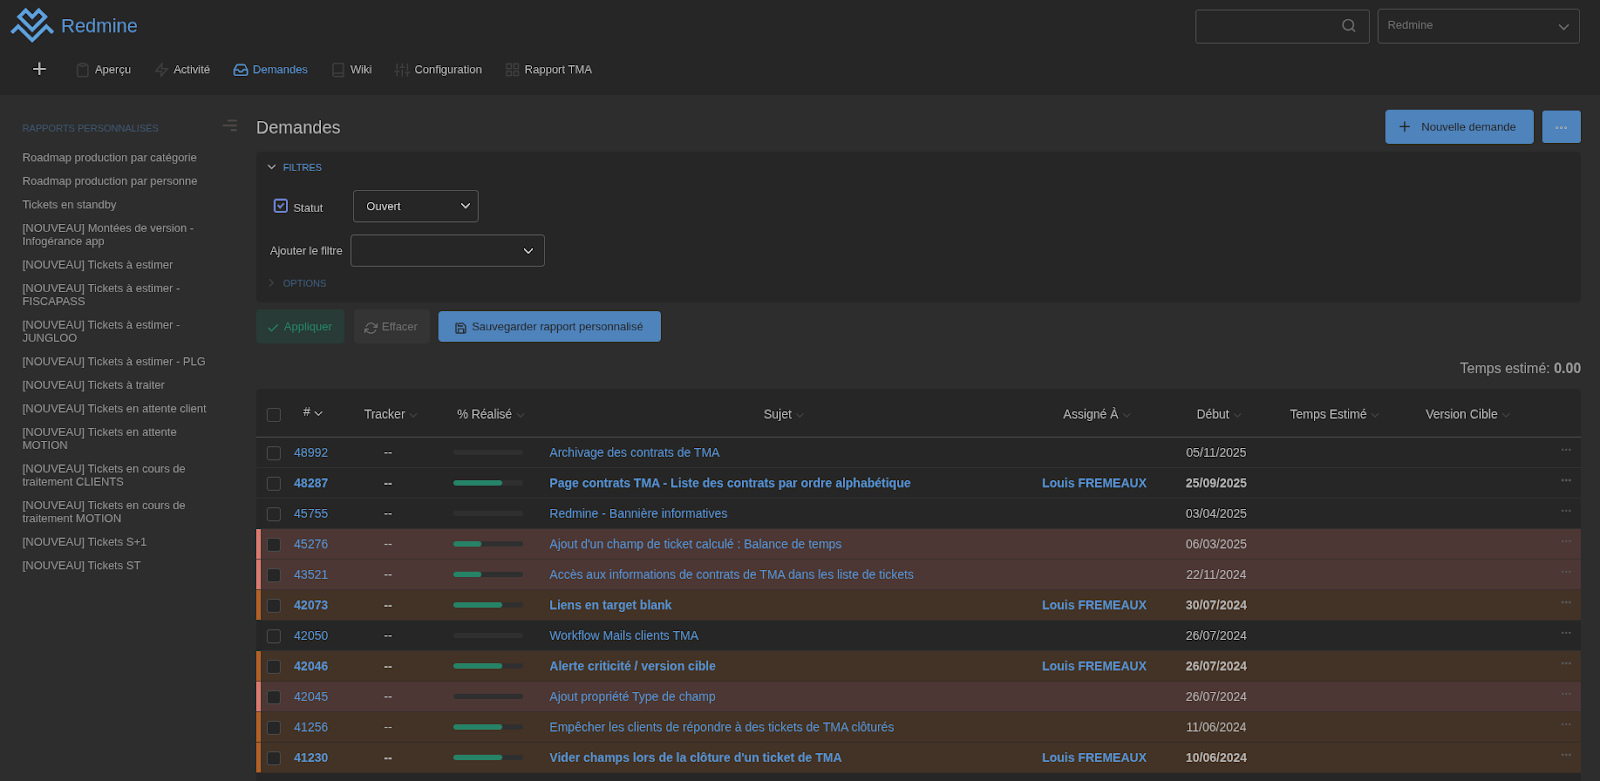Viewport: 1600px width, 781px height.
Task: Collapse the sidebar using the toggle icon
Action: [230, 126]
